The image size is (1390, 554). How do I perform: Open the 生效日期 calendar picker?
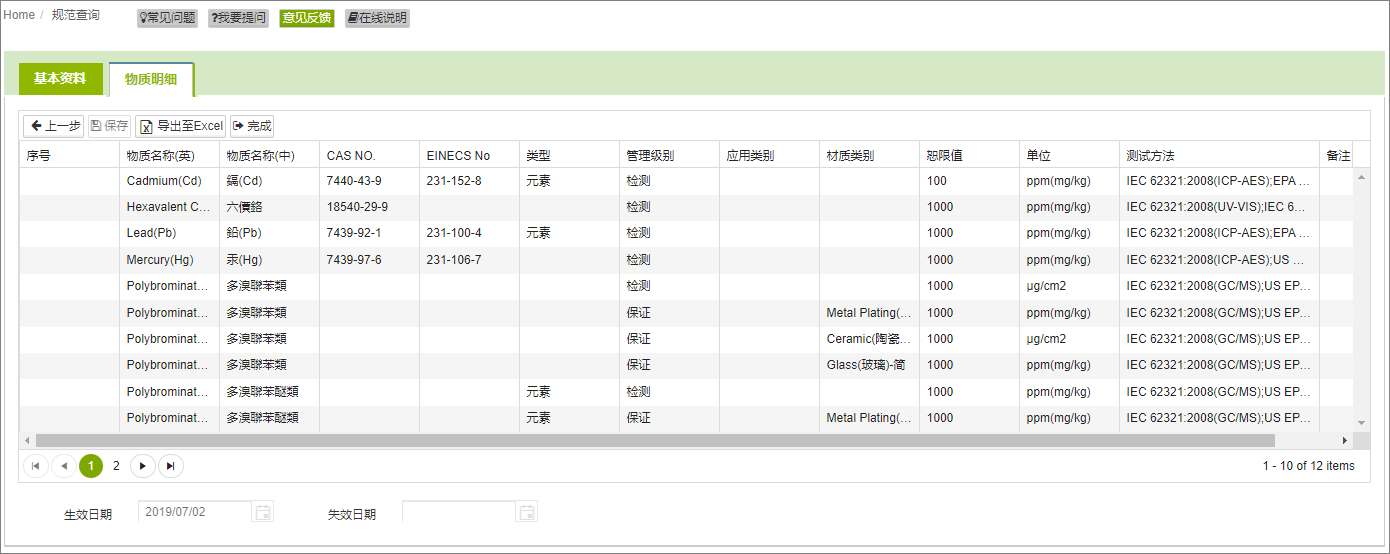[x=263, y=512]
